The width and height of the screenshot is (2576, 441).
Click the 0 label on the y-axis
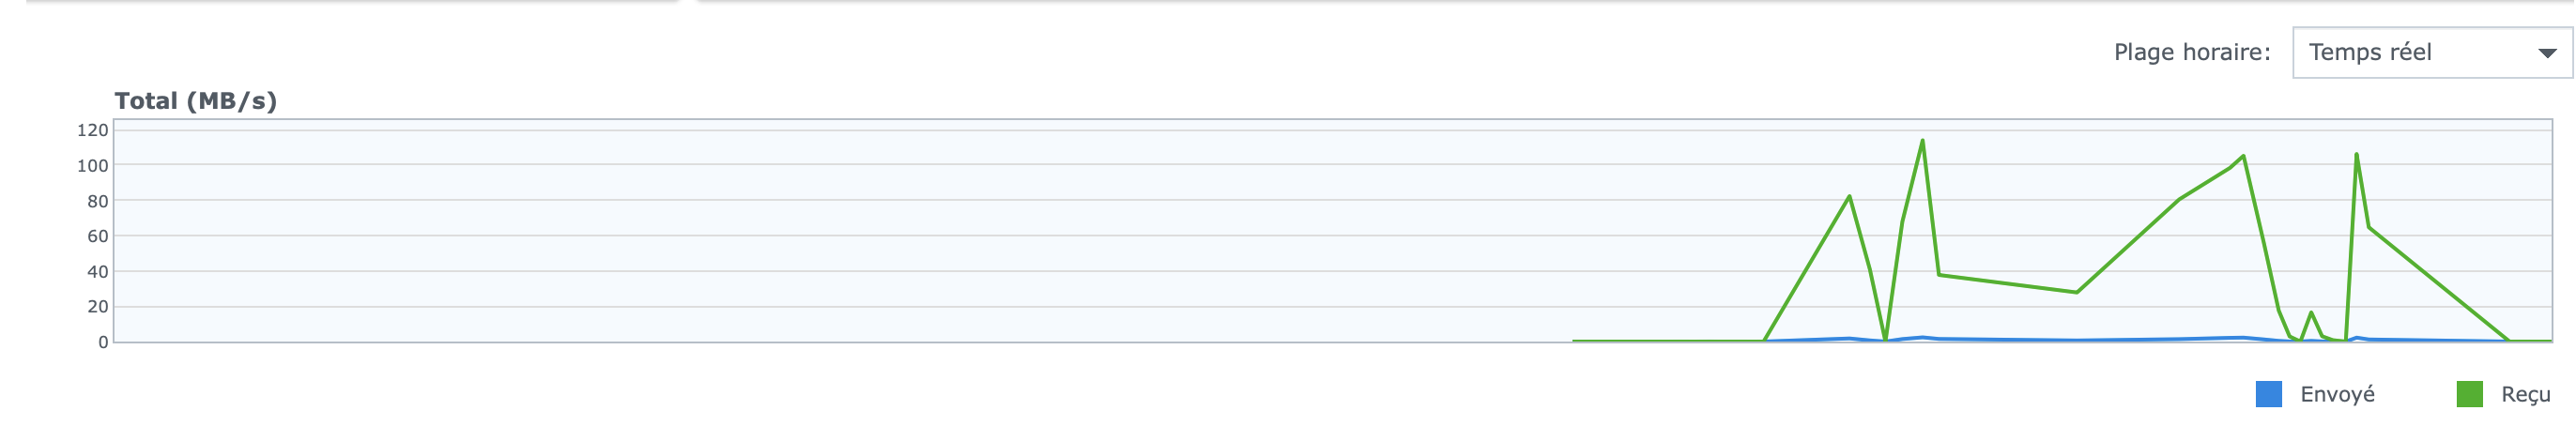click(x=103, y=342)
